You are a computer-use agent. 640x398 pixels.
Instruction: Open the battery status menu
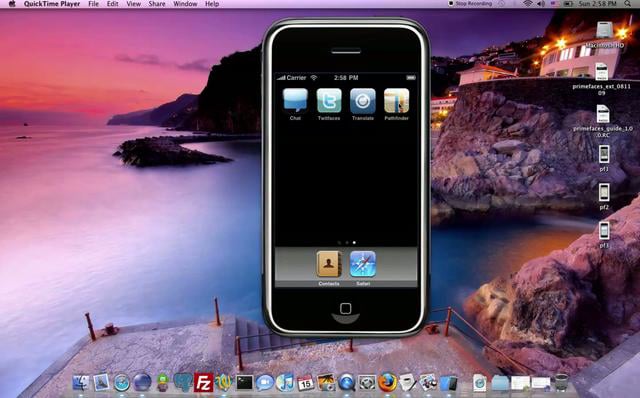tap(568, 4)
